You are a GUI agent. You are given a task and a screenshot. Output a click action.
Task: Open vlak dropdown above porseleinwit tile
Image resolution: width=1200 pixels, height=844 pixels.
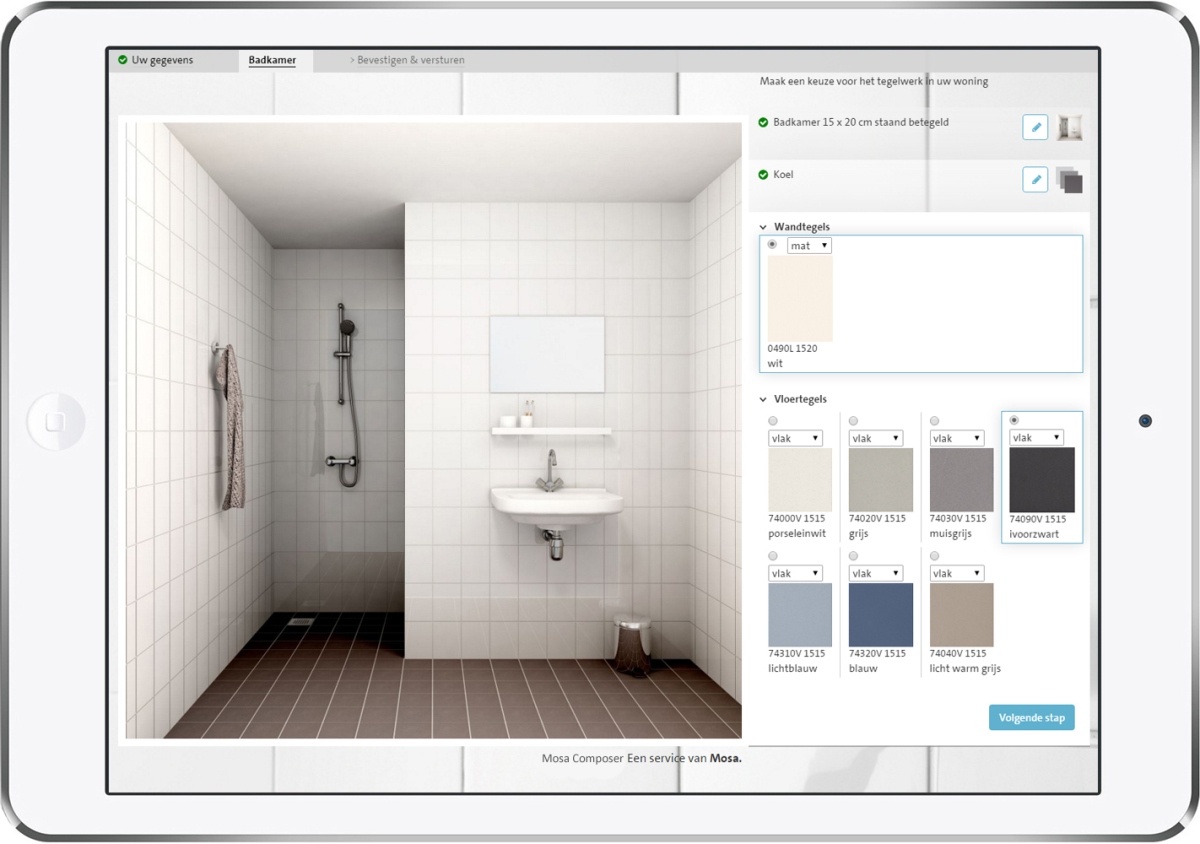795,438
